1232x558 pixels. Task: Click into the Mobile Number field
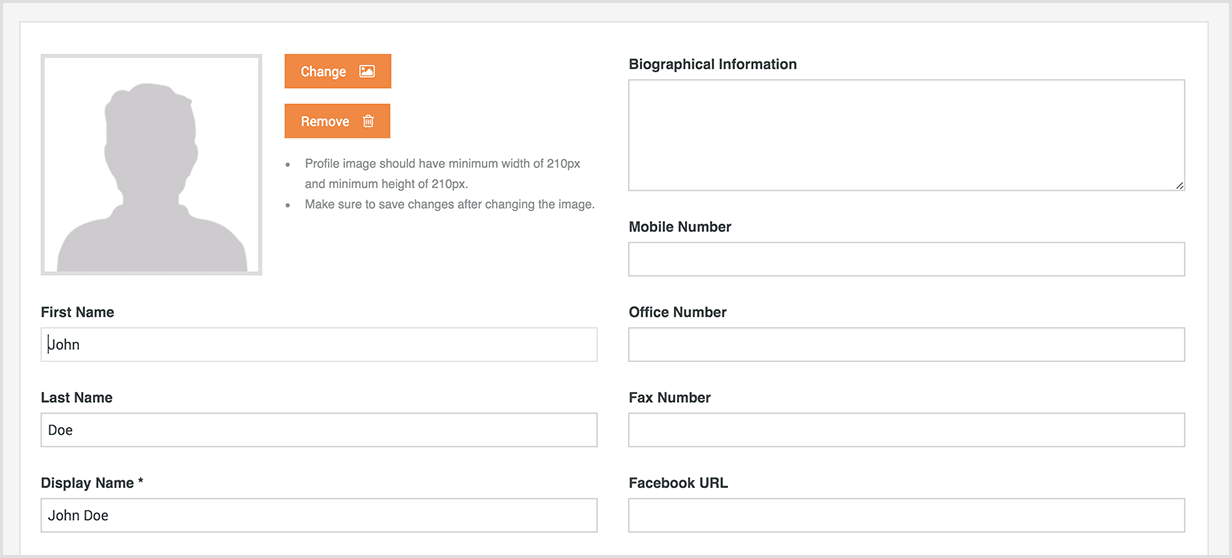905,259
